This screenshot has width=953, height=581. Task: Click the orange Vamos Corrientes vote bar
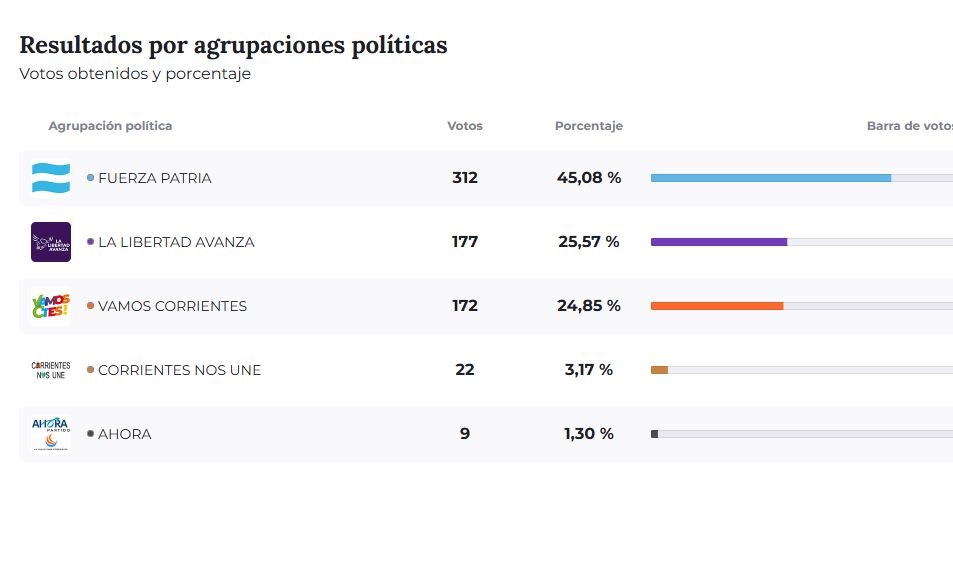pyautogui.click(x=717, y=306)
